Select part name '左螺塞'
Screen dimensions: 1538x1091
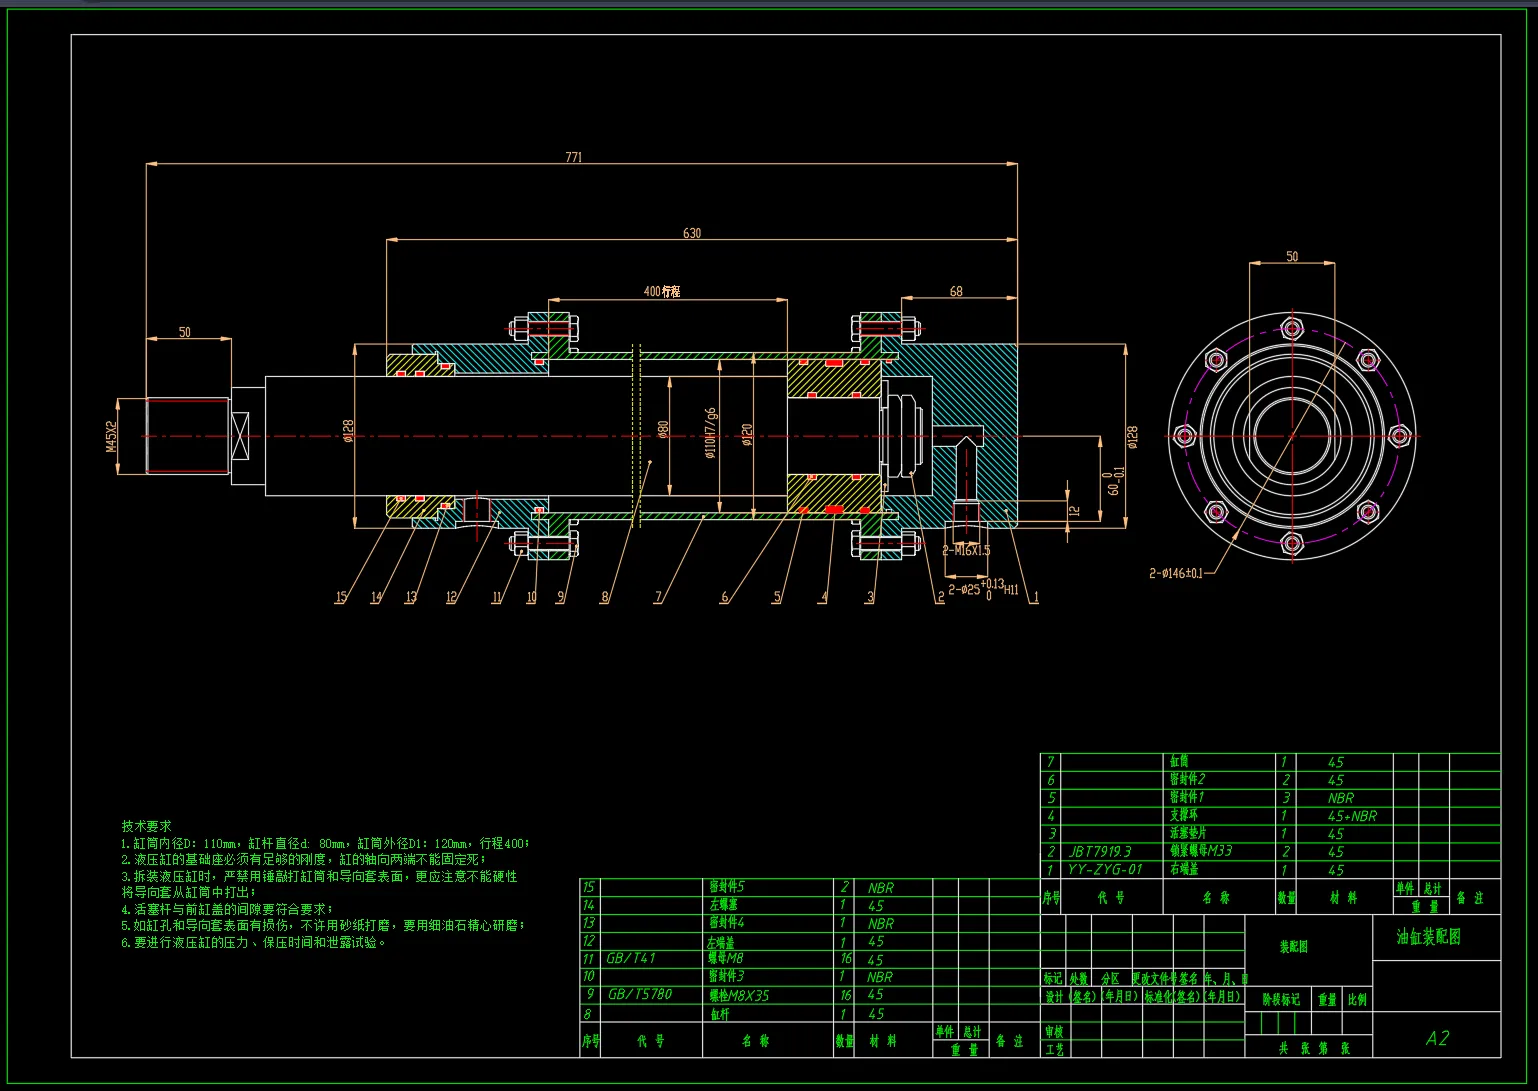[x=724, y=904]
